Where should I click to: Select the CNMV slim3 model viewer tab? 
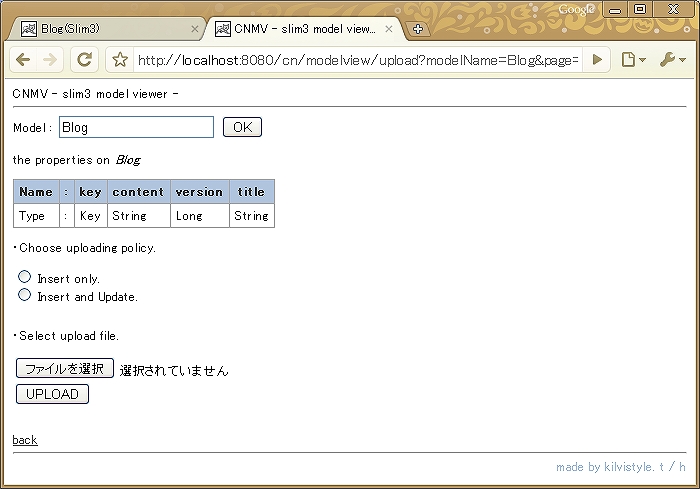[x=304, y=29]
